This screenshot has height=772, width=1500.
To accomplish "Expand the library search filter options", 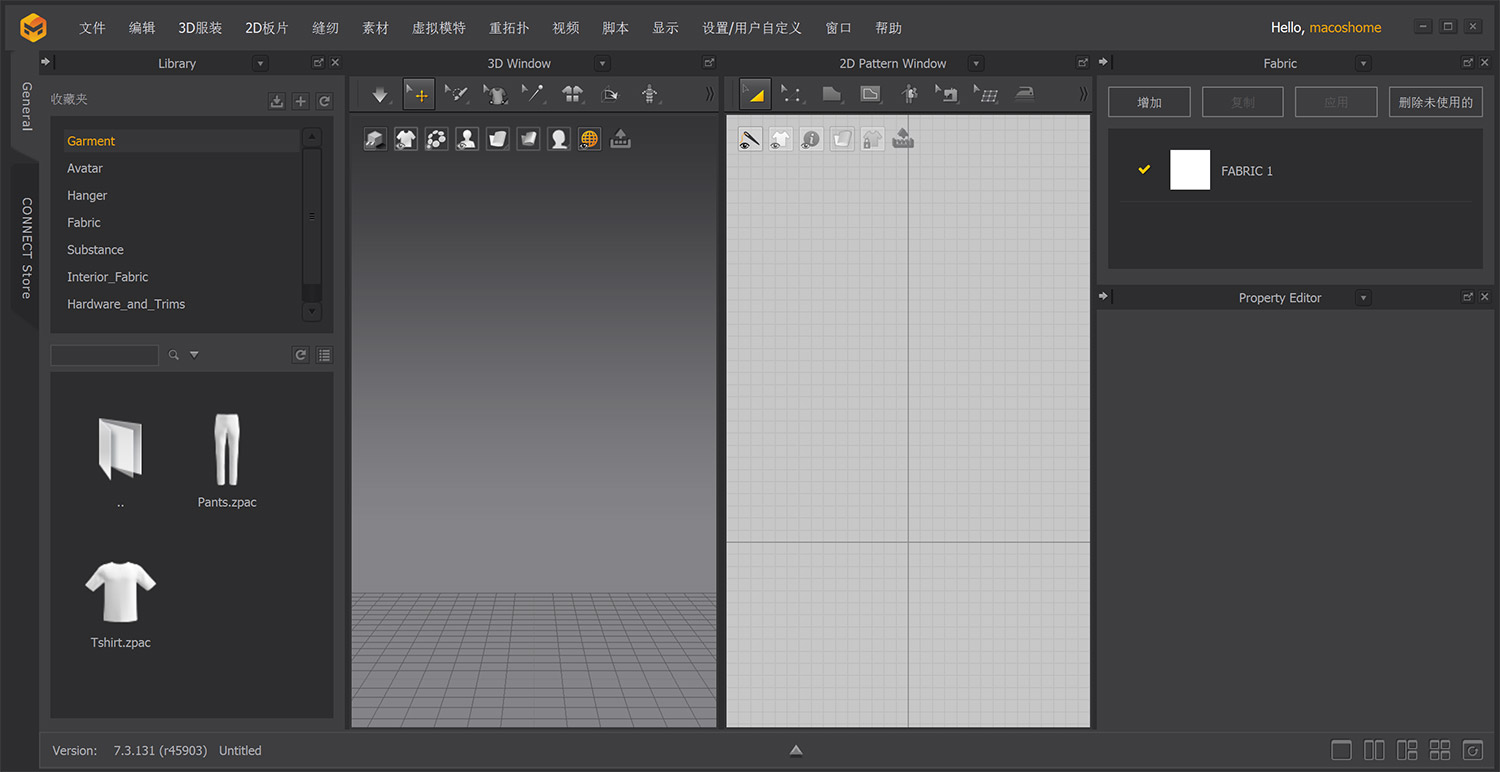I will tap(194, 354).
